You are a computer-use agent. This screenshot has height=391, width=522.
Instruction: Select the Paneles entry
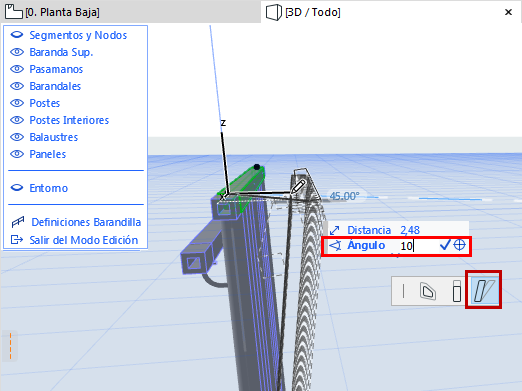click(48, 154)
